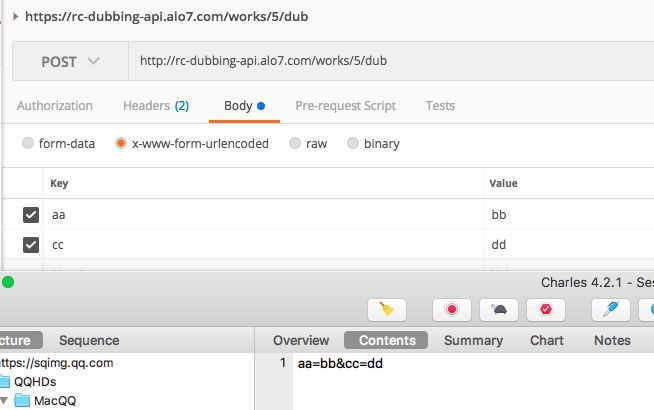The height and width of the screenshot is (410, 654).
Task: Select the Contents tab in Charles
Action: tap(387, 340)
